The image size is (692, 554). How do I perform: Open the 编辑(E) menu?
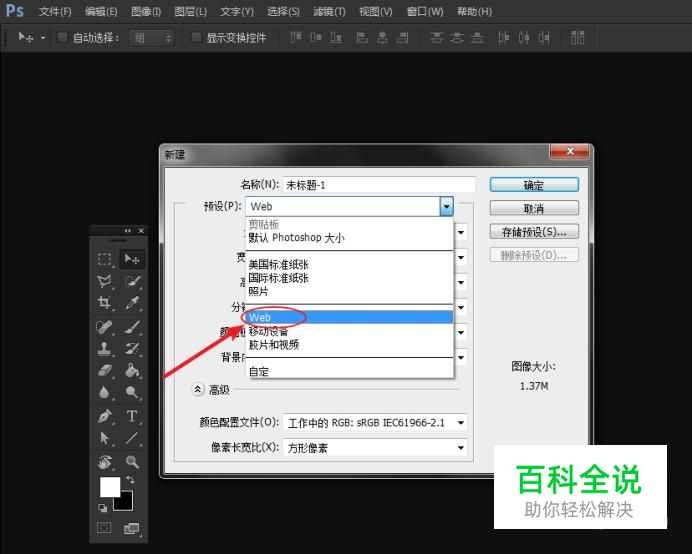(x=101, y=11)
